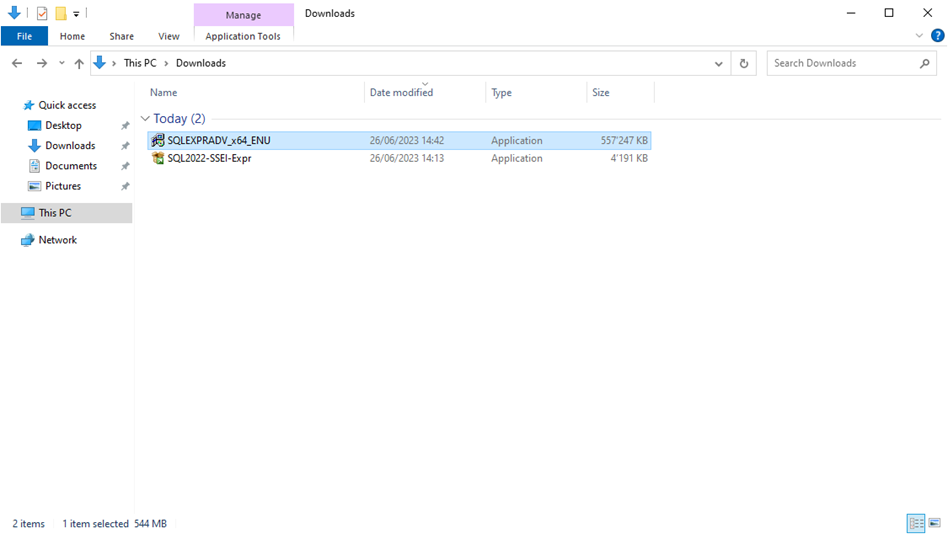Refresh the Downloads folder
Viewport: 948px width, 534px height.
744,63
